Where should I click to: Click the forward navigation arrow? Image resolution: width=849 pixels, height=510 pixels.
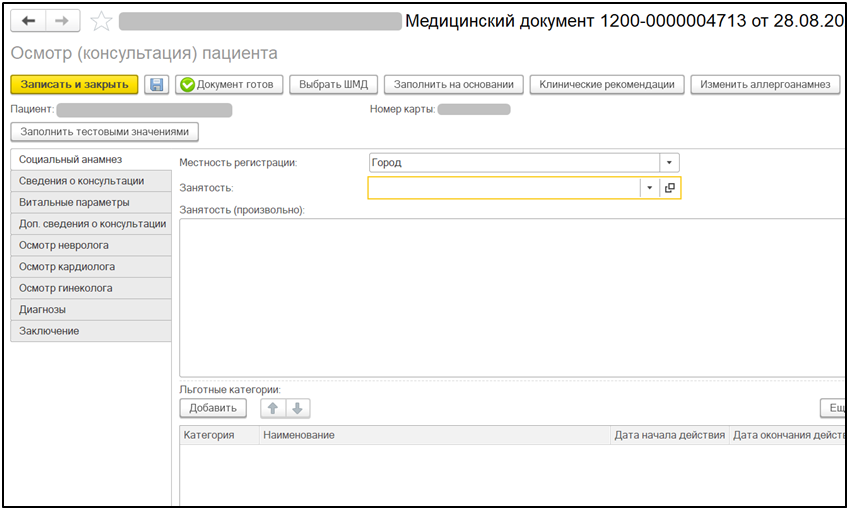coord(62,21)
